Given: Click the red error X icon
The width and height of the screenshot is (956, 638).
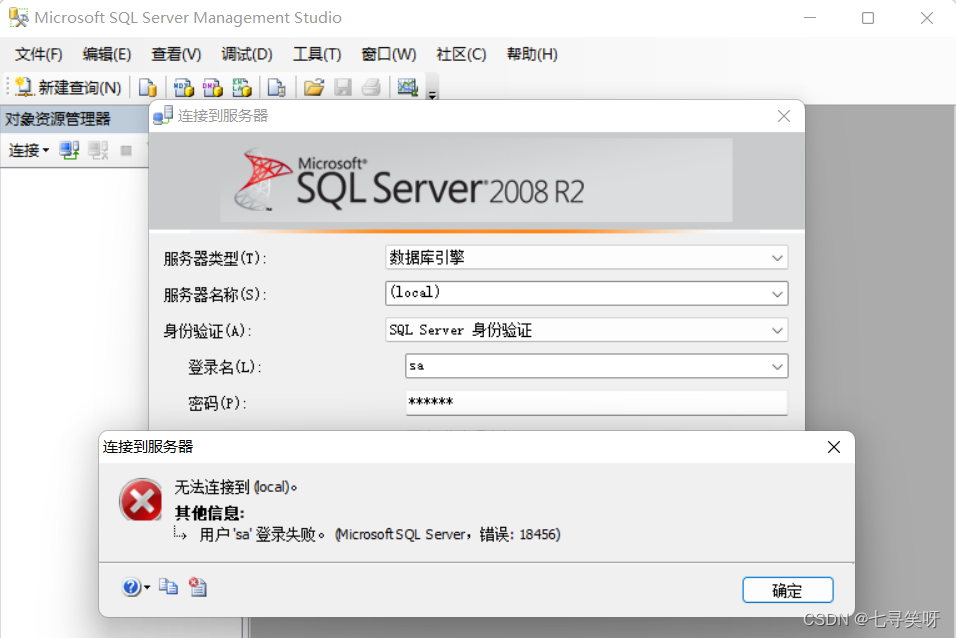Looking at the screenshot, I should tap(141, 500).
